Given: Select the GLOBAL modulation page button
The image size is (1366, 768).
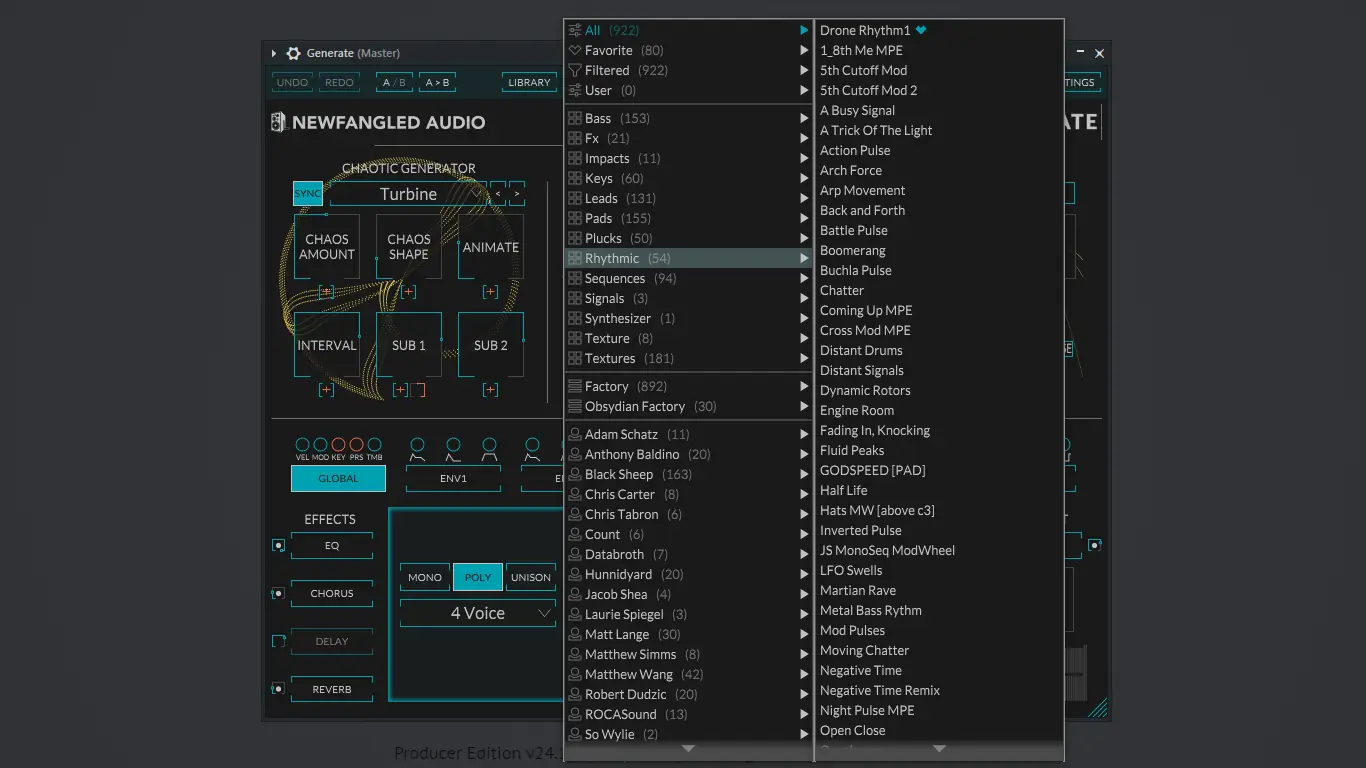Looking at the screenshot, I should tap(338, 479).
